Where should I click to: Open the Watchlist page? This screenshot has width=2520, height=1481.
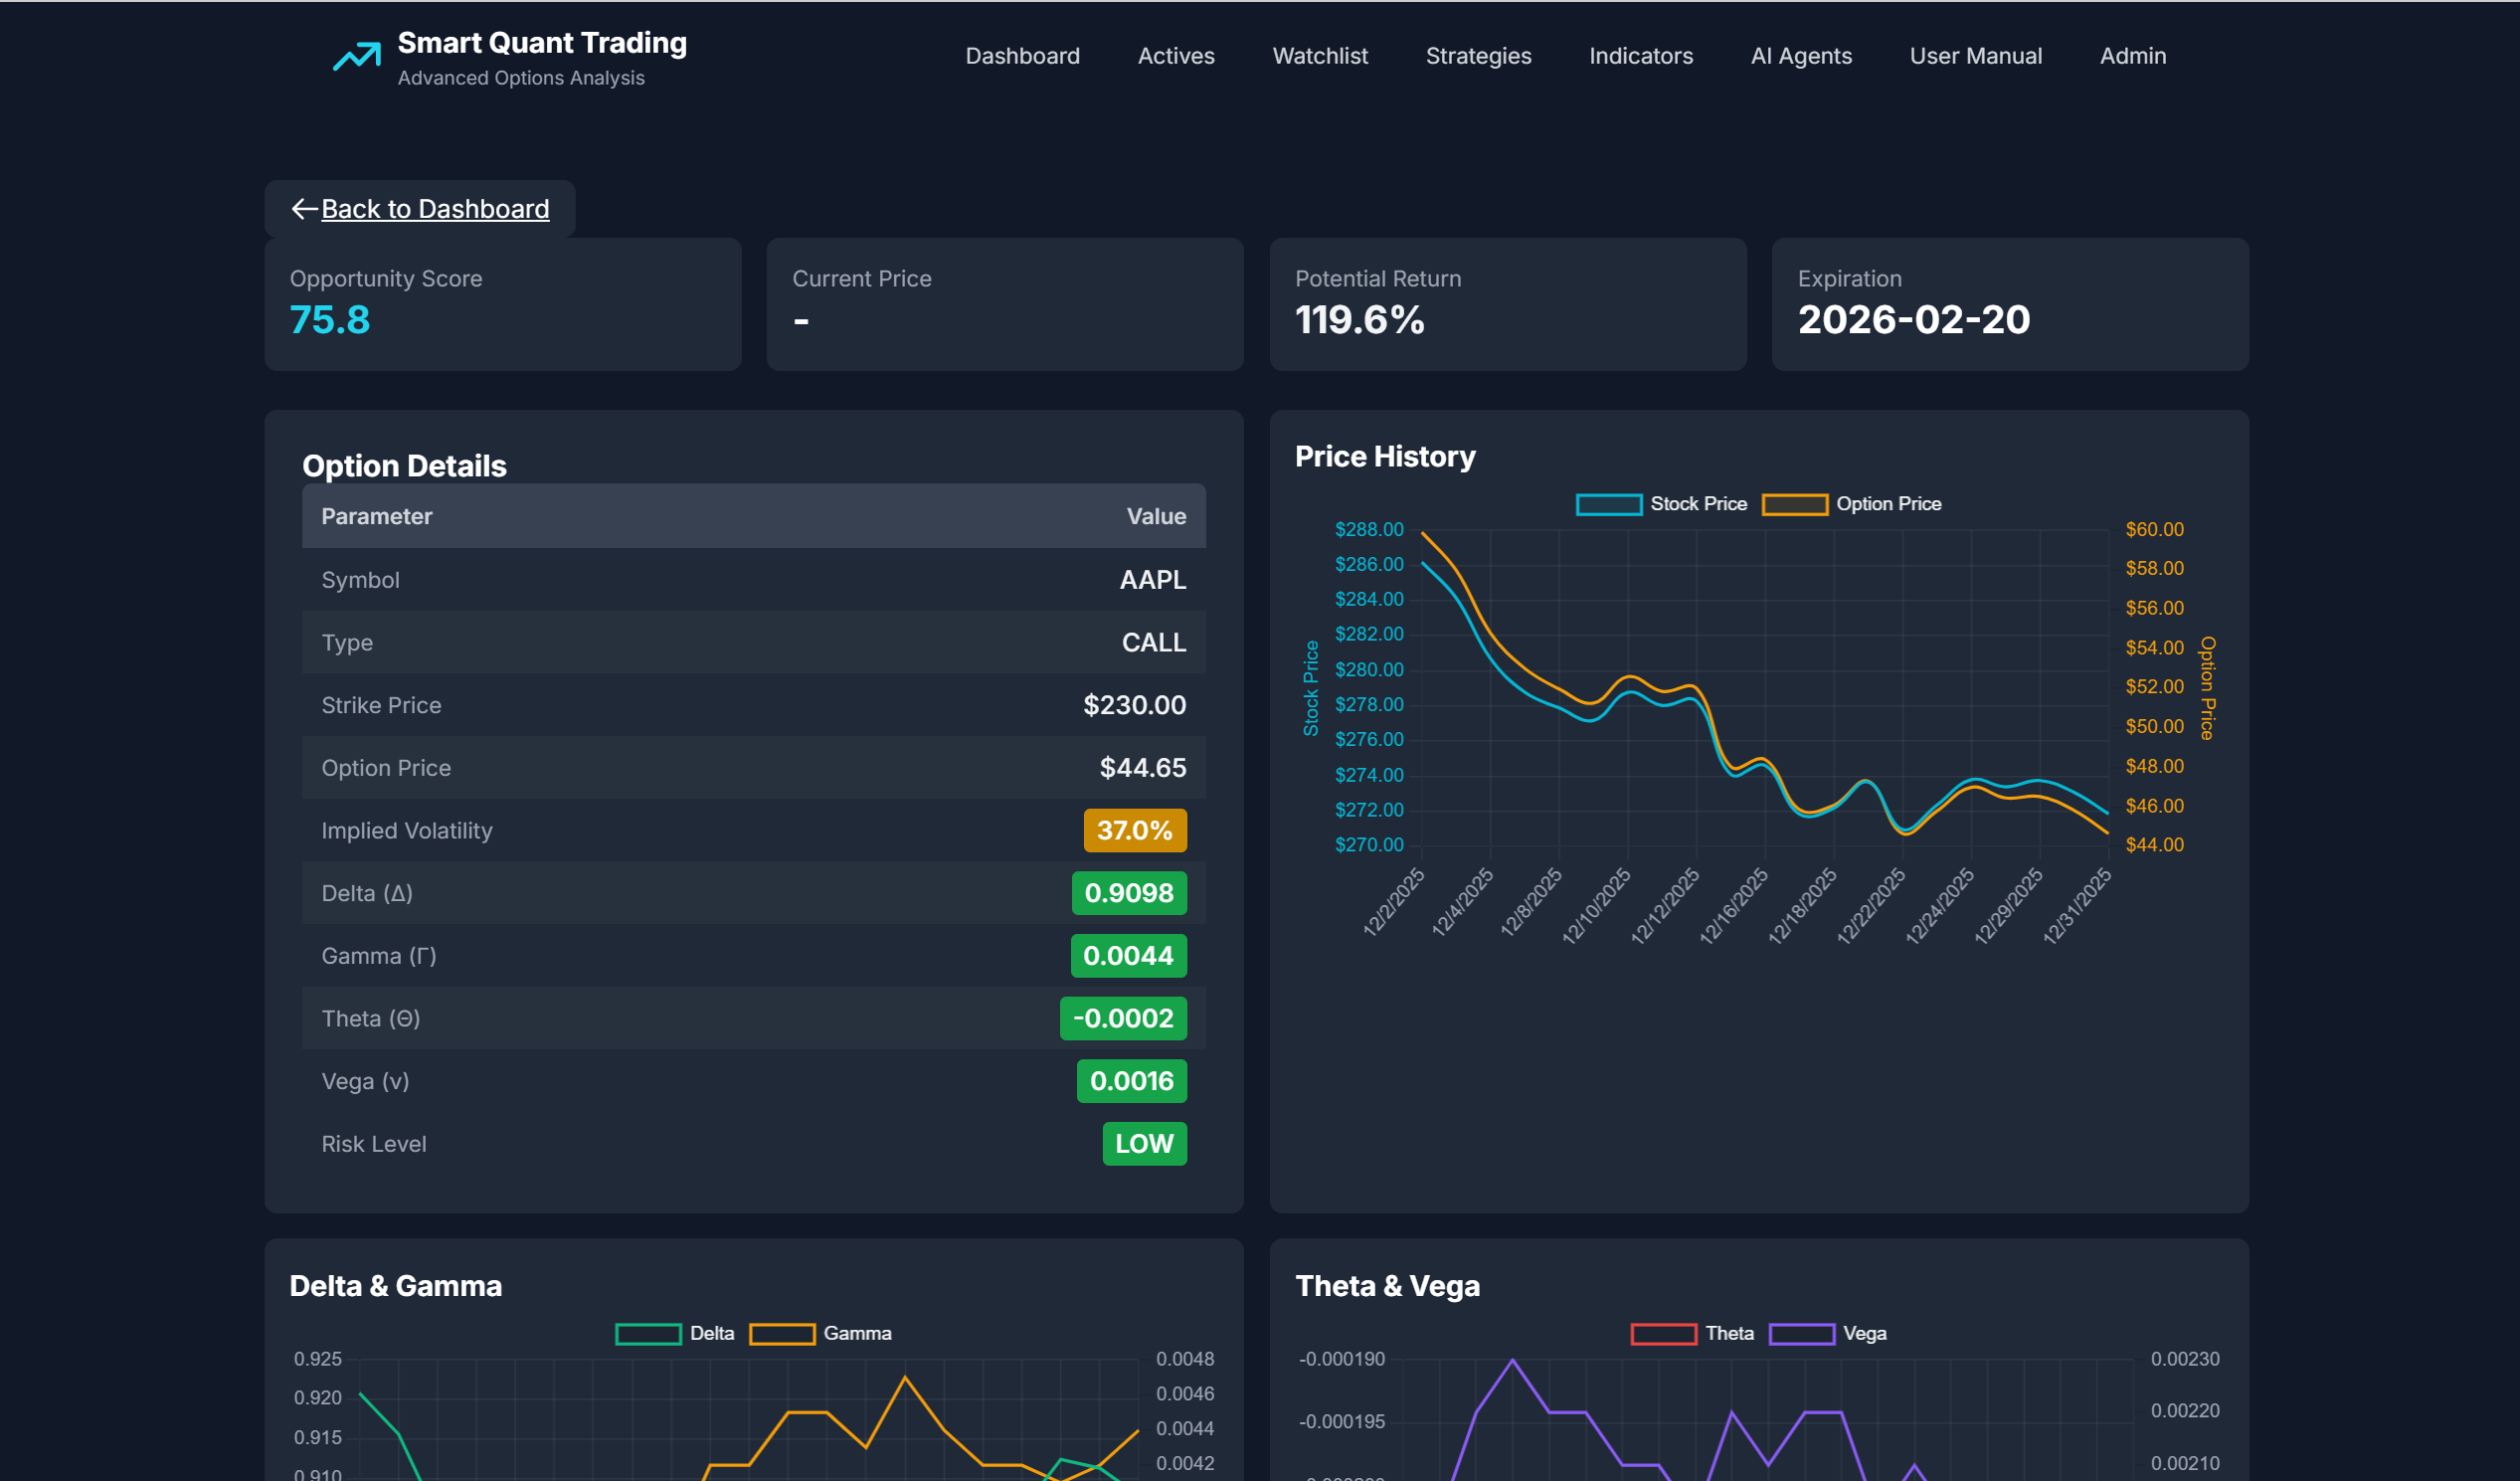pos(1320,56)
